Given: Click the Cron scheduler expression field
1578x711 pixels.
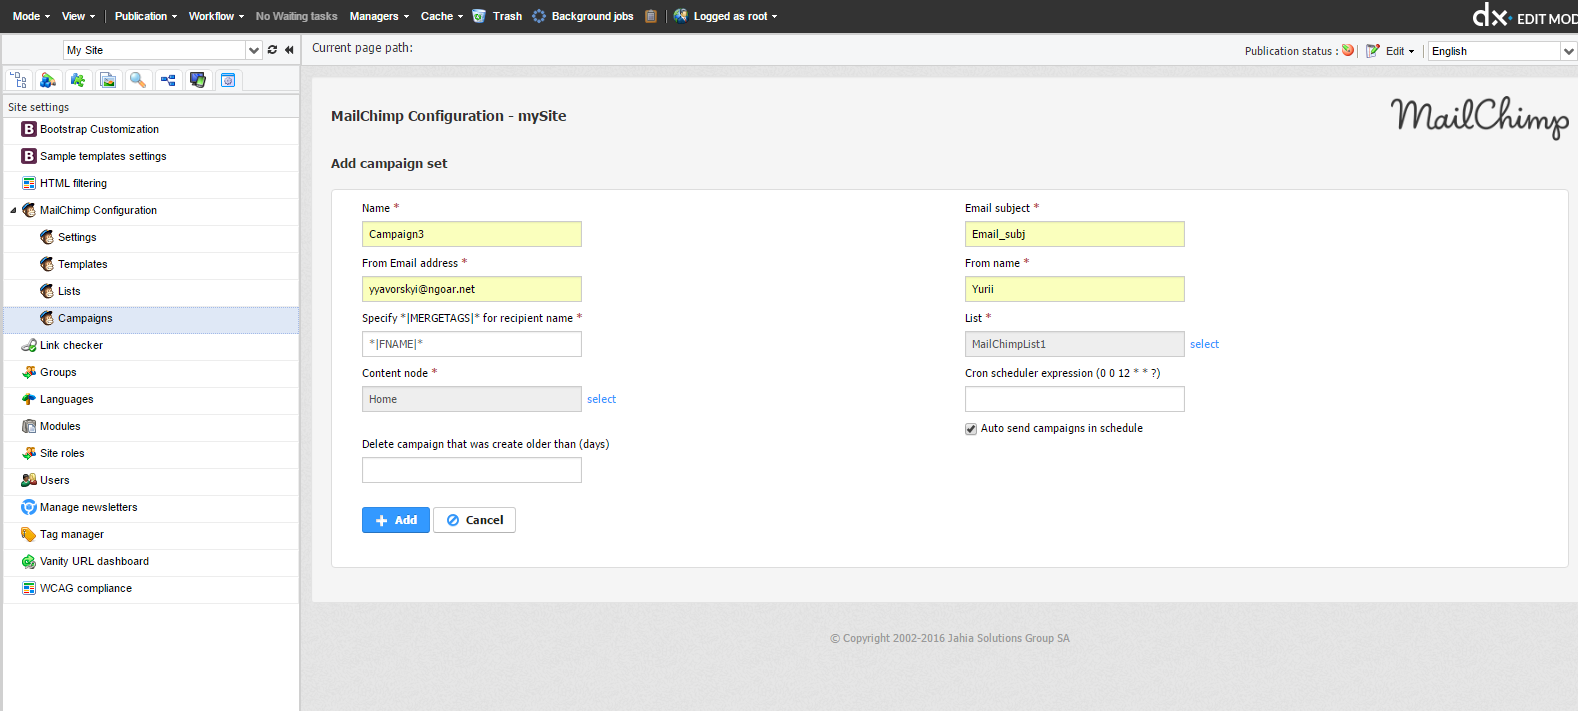Looking at the screenshot, I should pos(1074,399).
